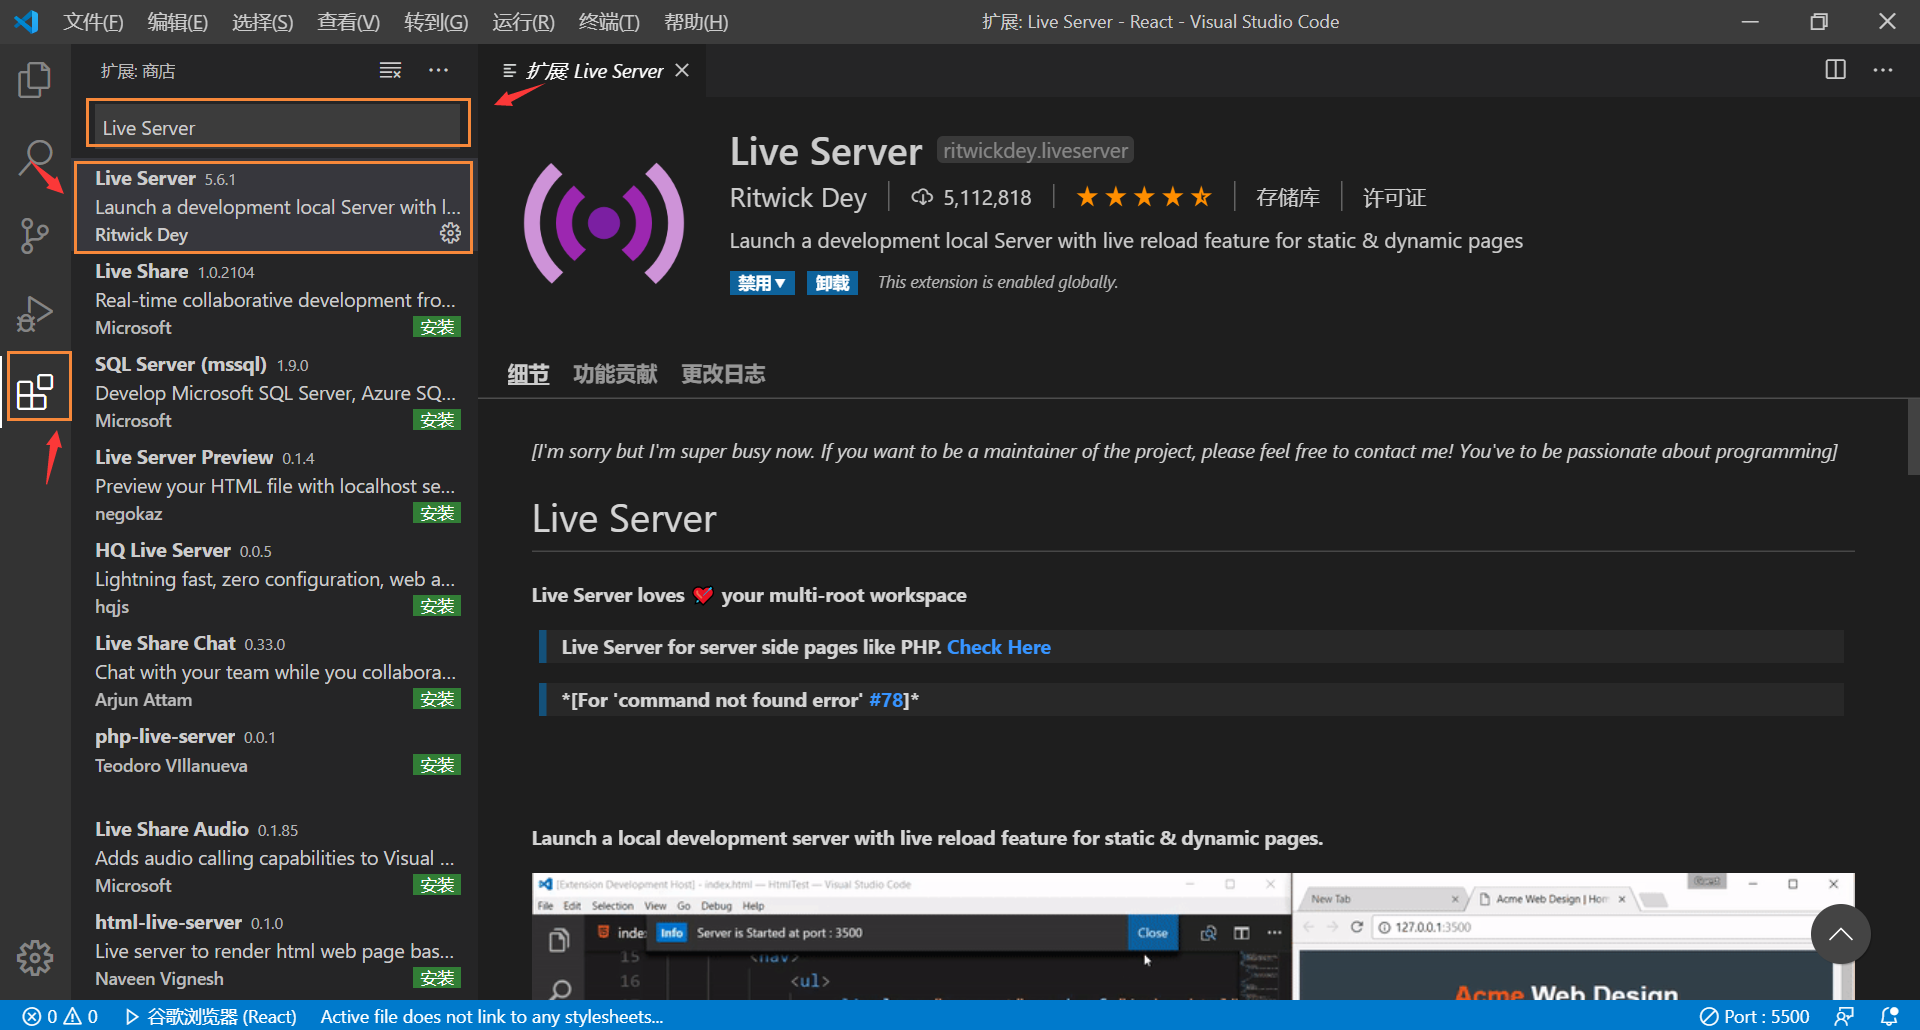Viewport: 1920px width, 1030px height.
Task: Click the Split Editor icon at top right
Action: pos(1836,70)
